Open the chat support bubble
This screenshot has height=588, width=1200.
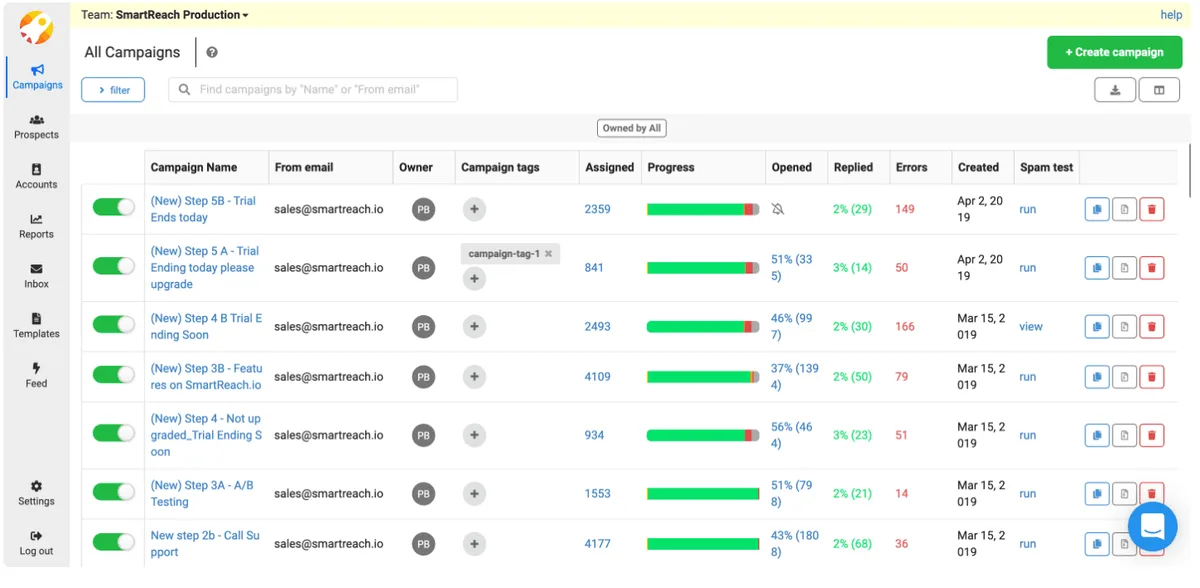pos(1152,526)
